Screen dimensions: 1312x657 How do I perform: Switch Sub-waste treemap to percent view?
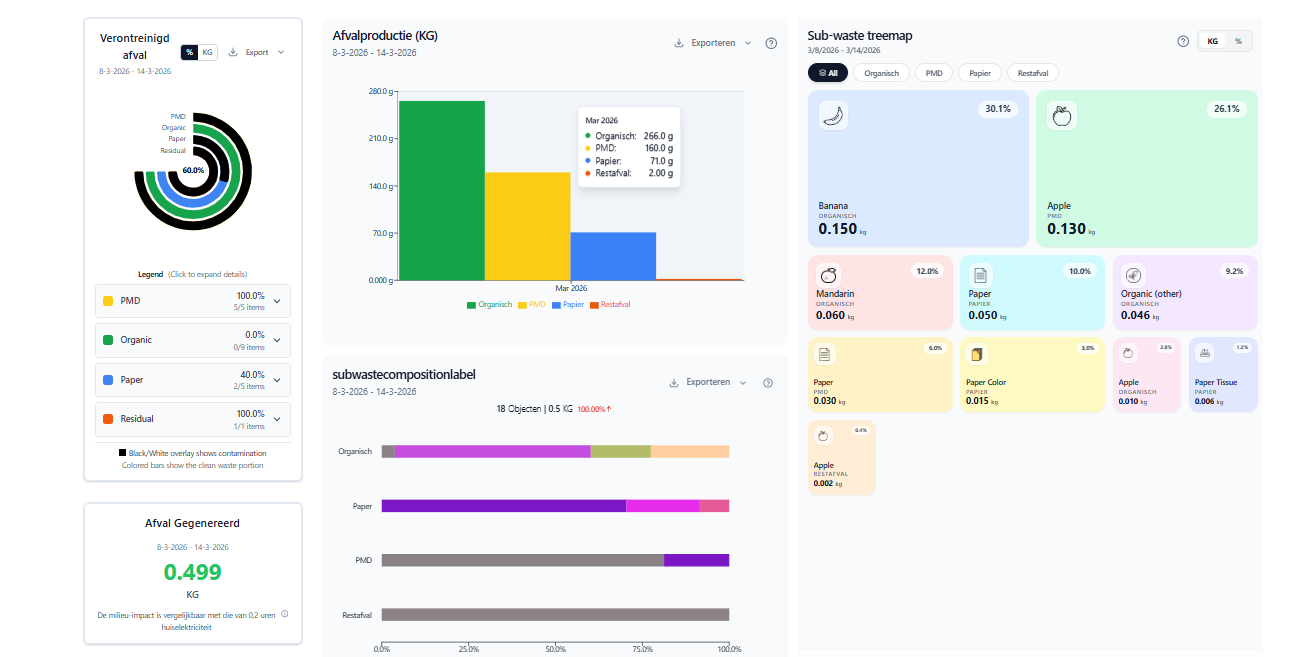point(1238,41)
